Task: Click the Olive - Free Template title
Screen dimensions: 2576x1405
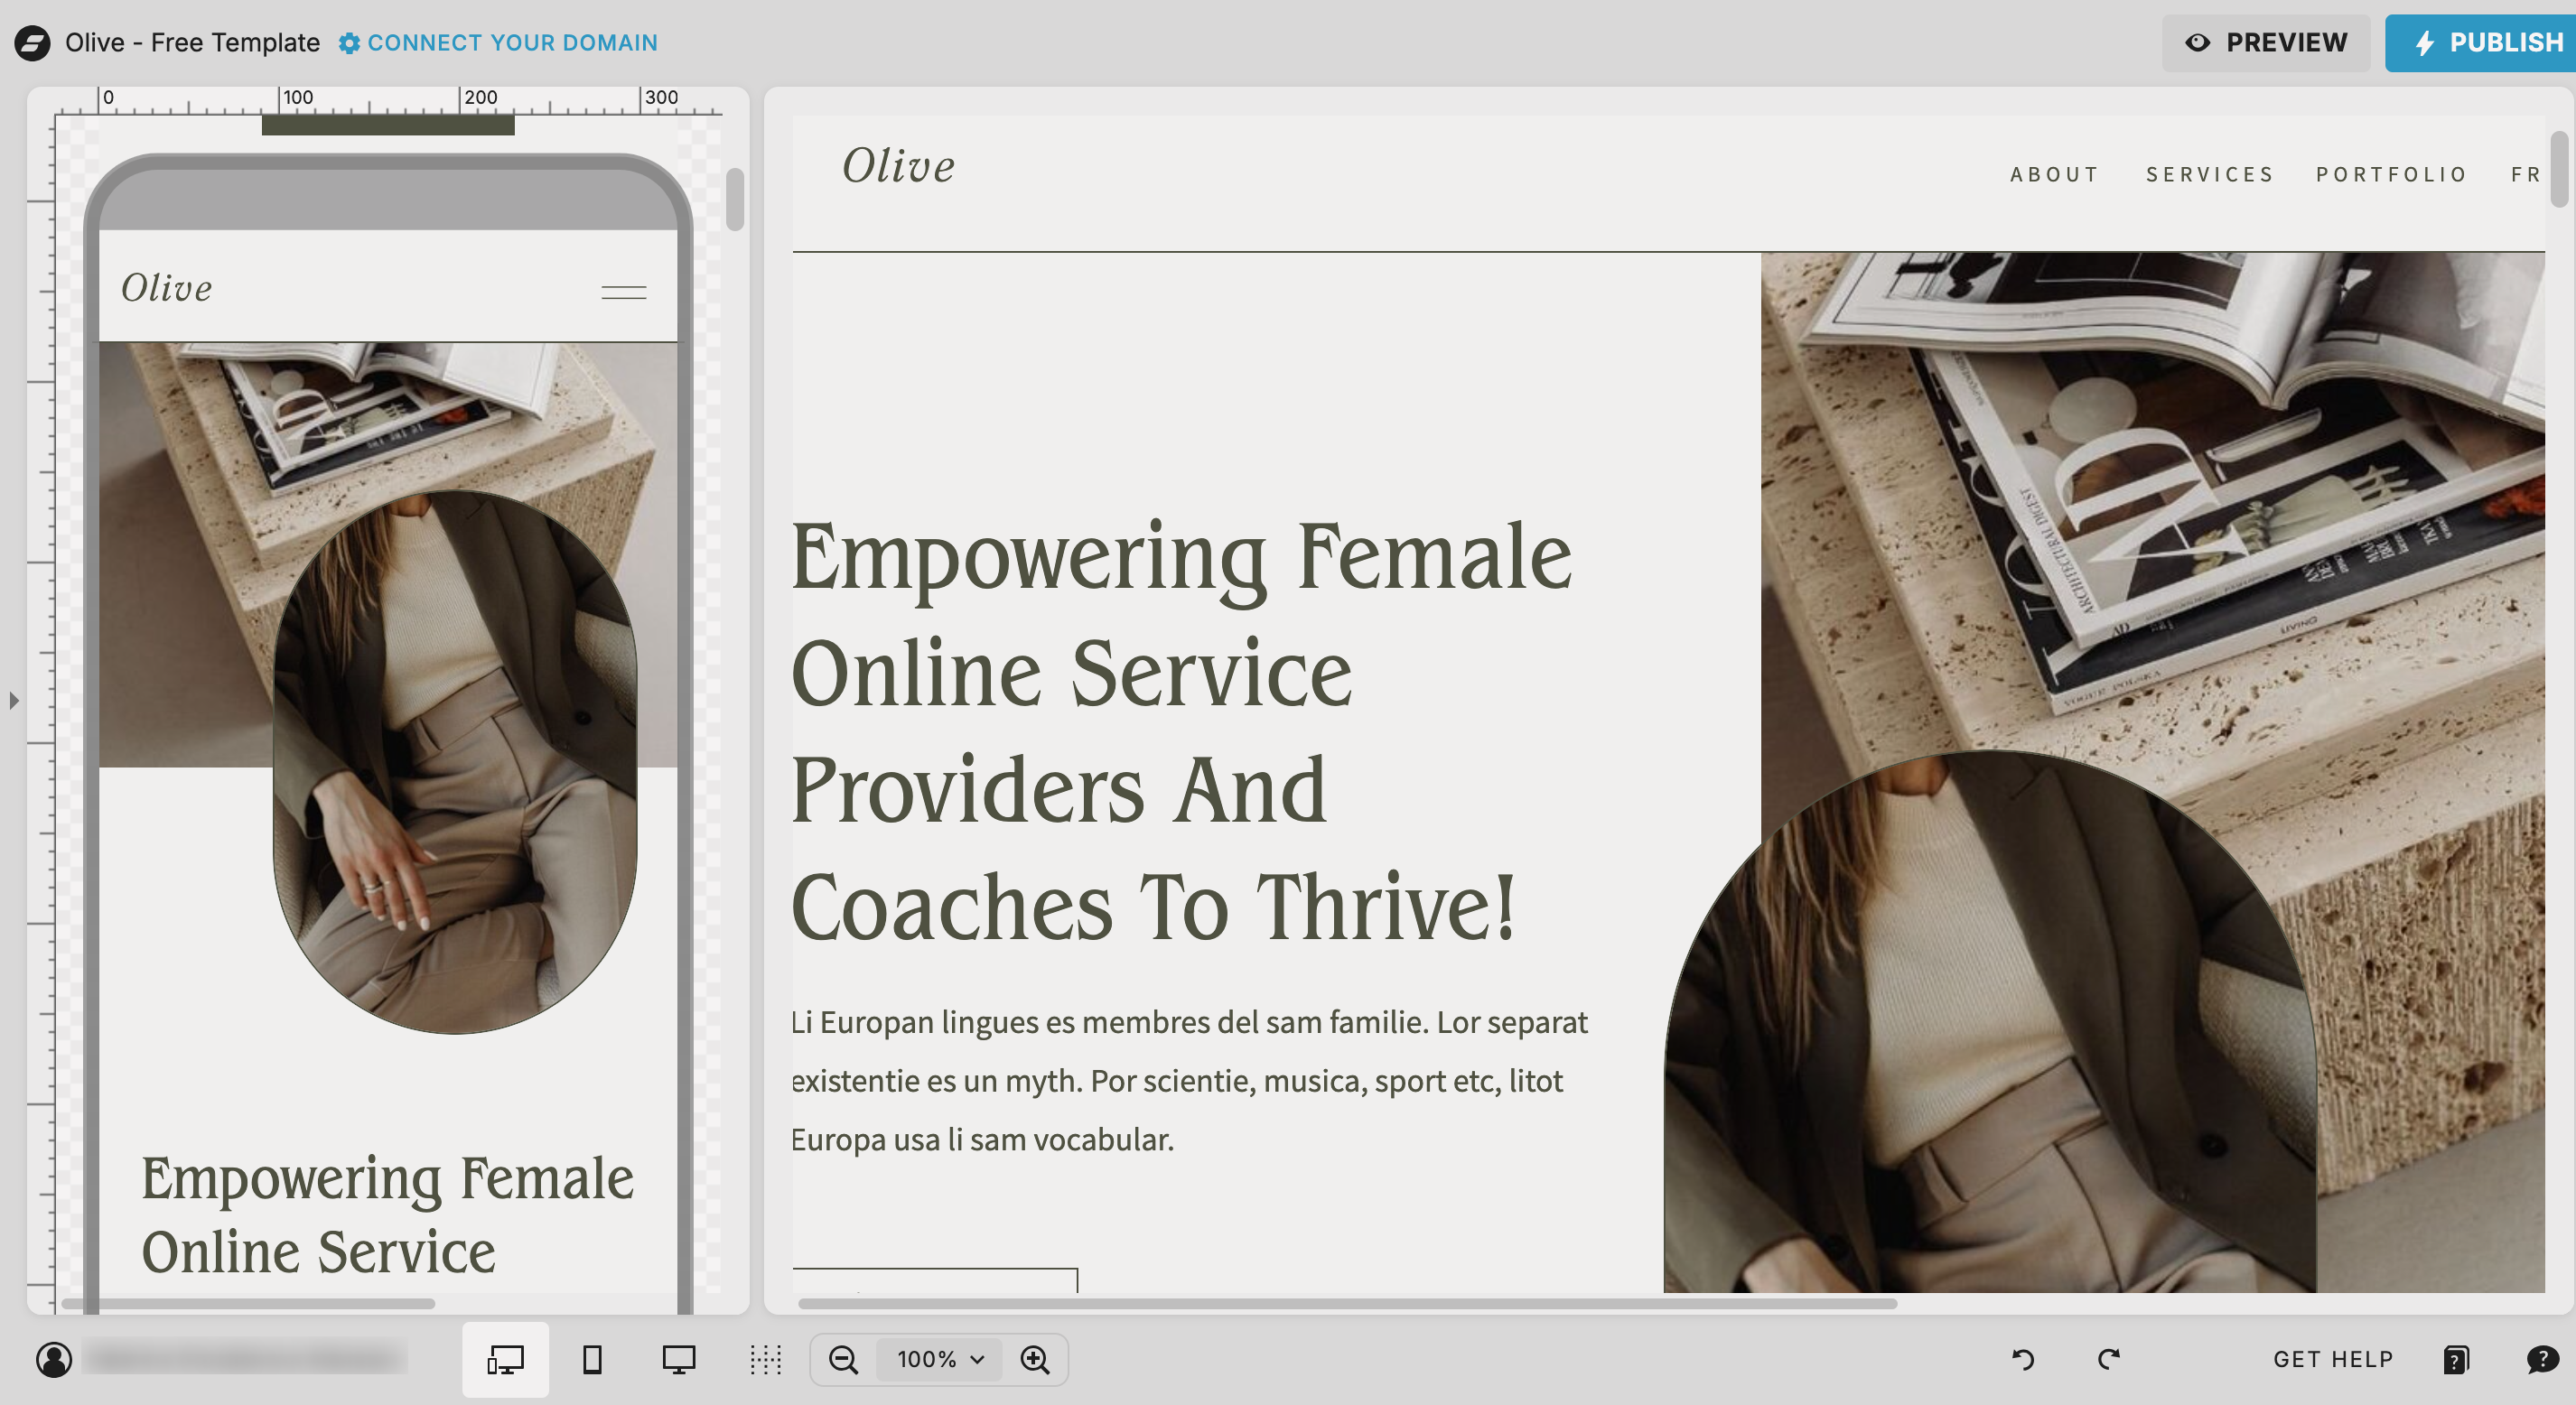Action: coord(192,43)
